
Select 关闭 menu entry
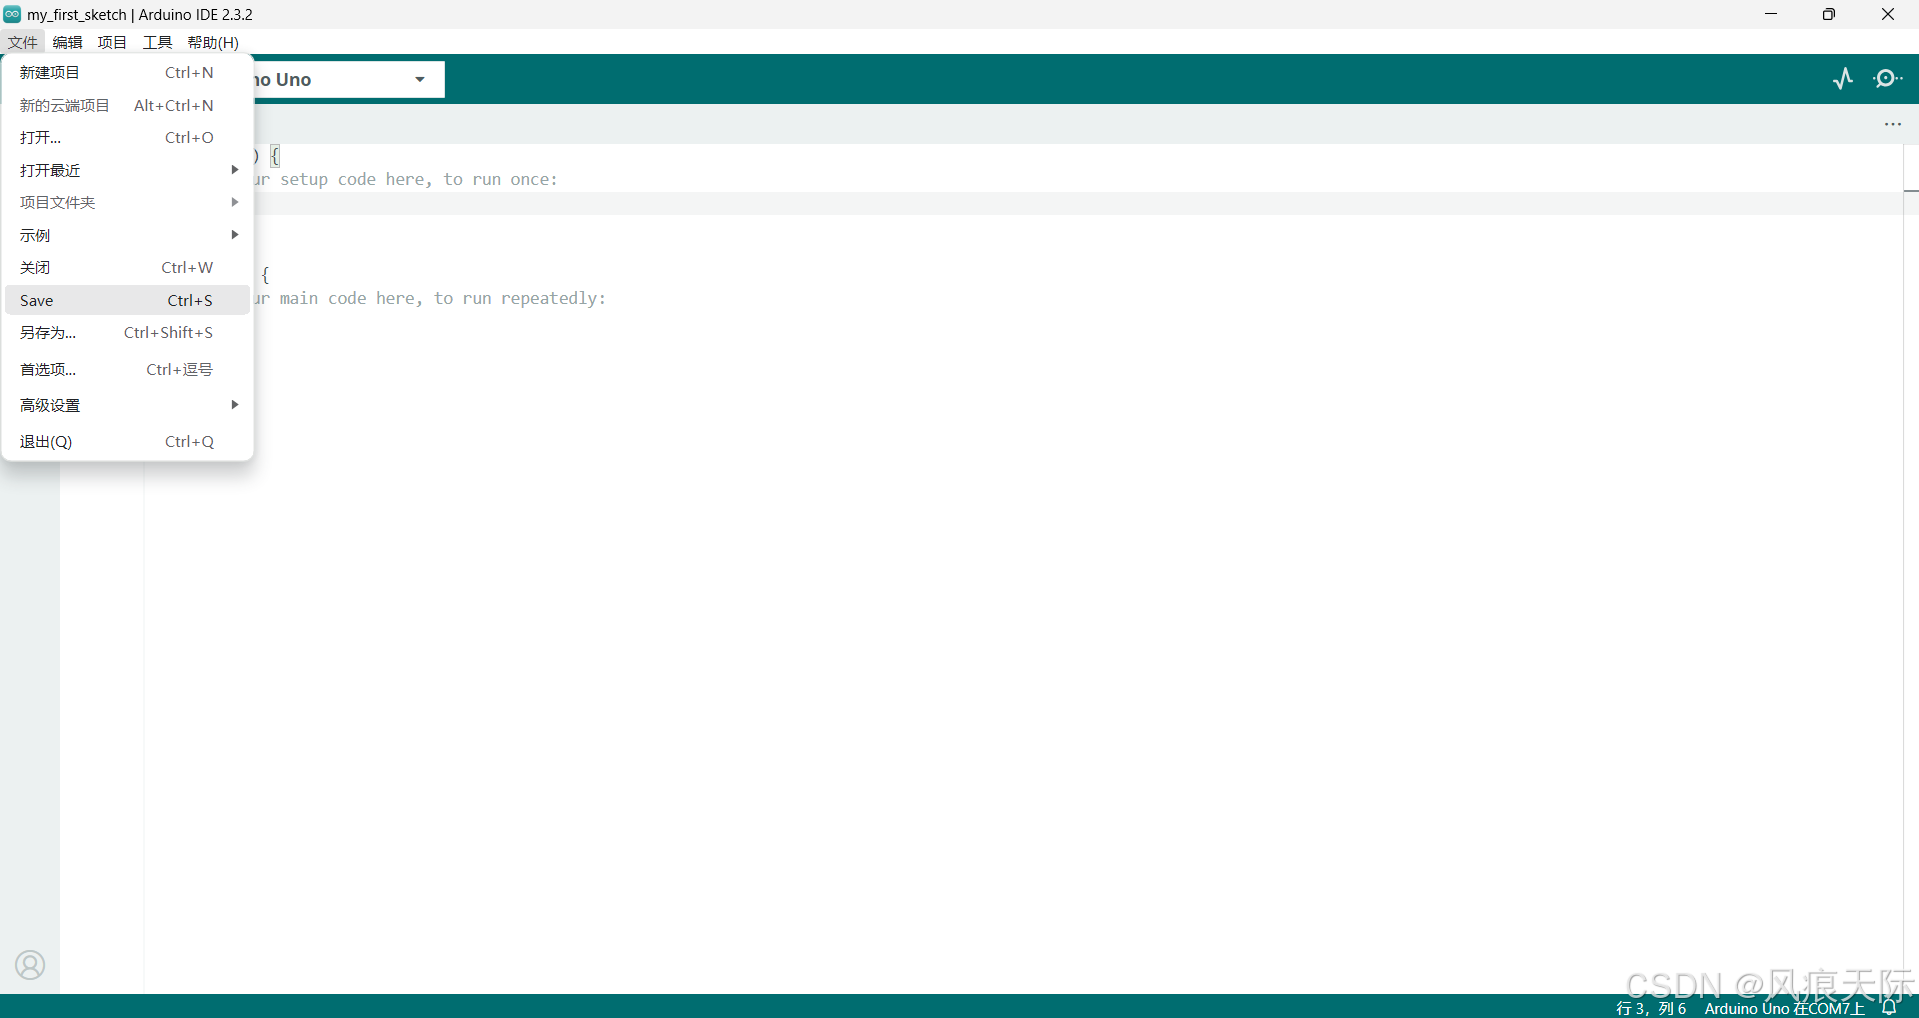tap(127, 267)
